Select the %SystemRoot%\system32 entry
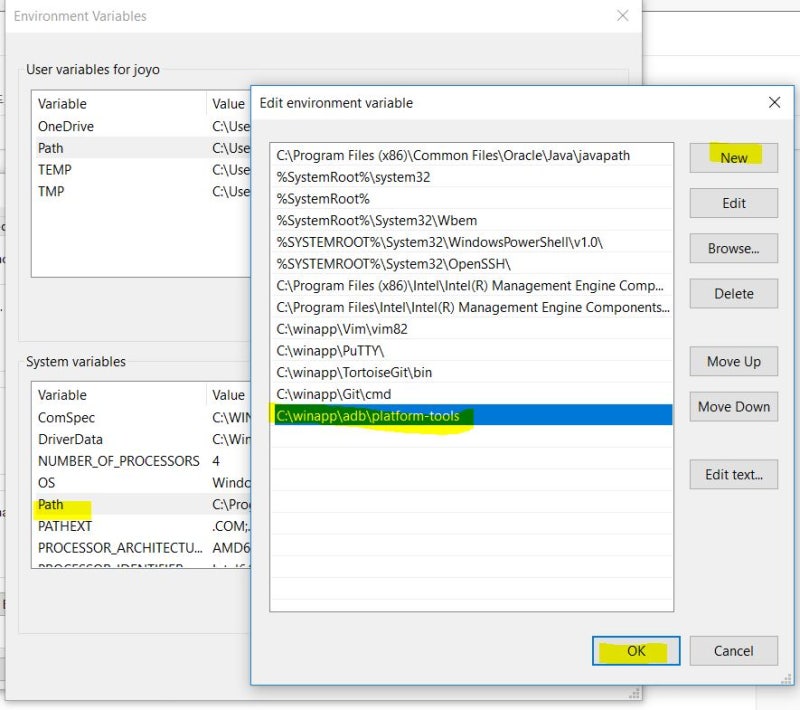Viewport: 800px width, 710px height. [471, 177]
